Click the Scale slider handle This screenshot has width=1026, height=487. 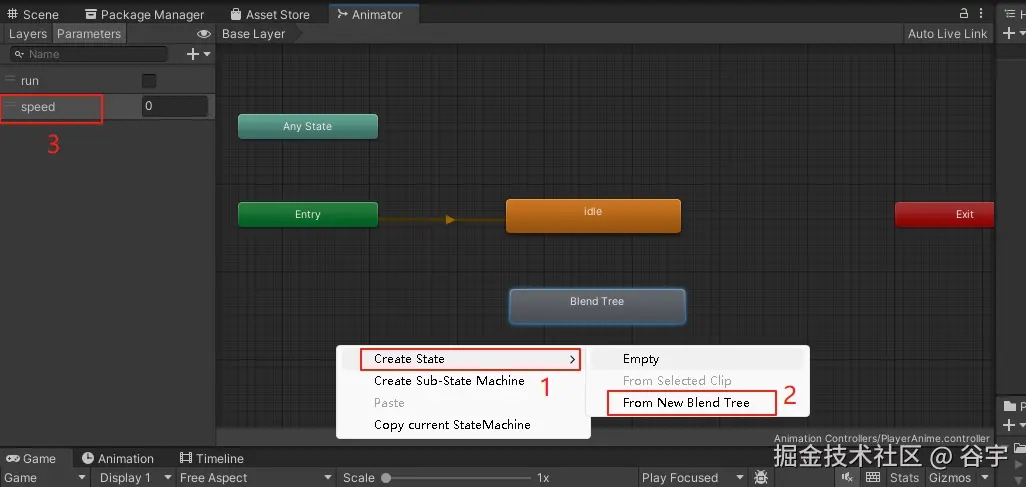[386, 478]
